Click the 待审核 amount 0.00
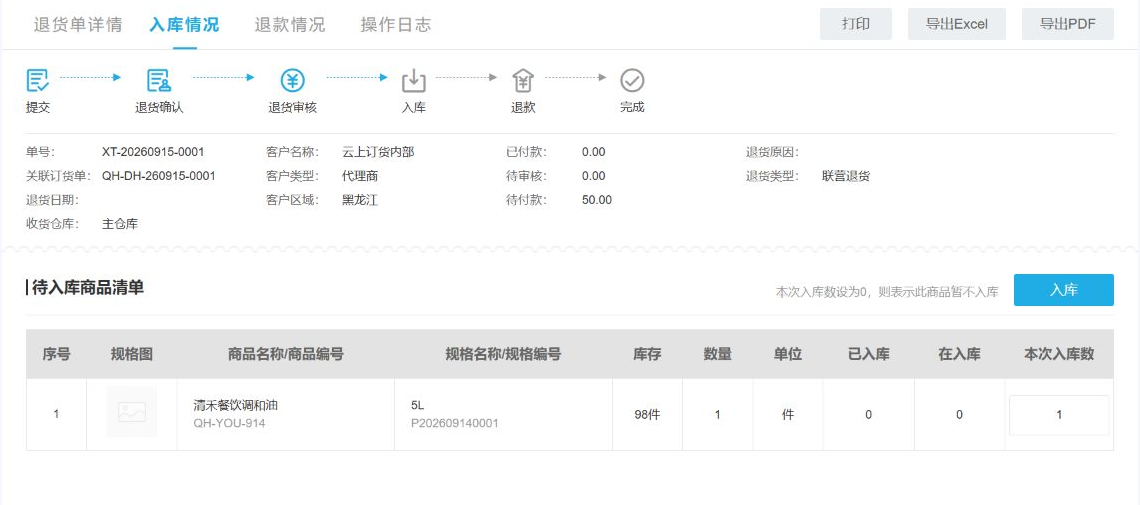Viewport: 1140px width, 505px height. [593, 176]
